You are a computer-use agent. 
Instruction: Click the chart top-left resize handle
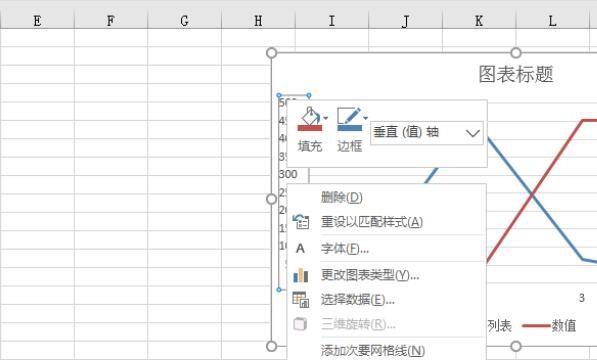pyautogui.click(x=271, y=53)
